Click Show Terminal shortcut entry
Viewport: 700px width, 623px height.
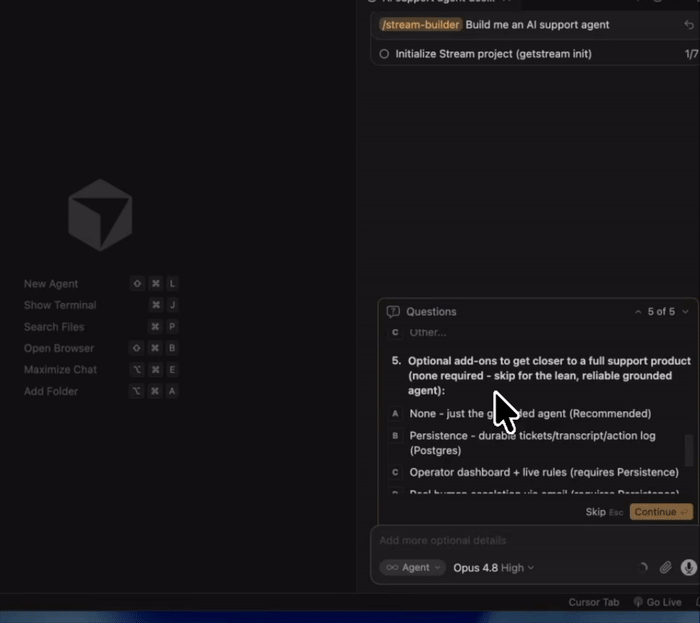point(100,305)
